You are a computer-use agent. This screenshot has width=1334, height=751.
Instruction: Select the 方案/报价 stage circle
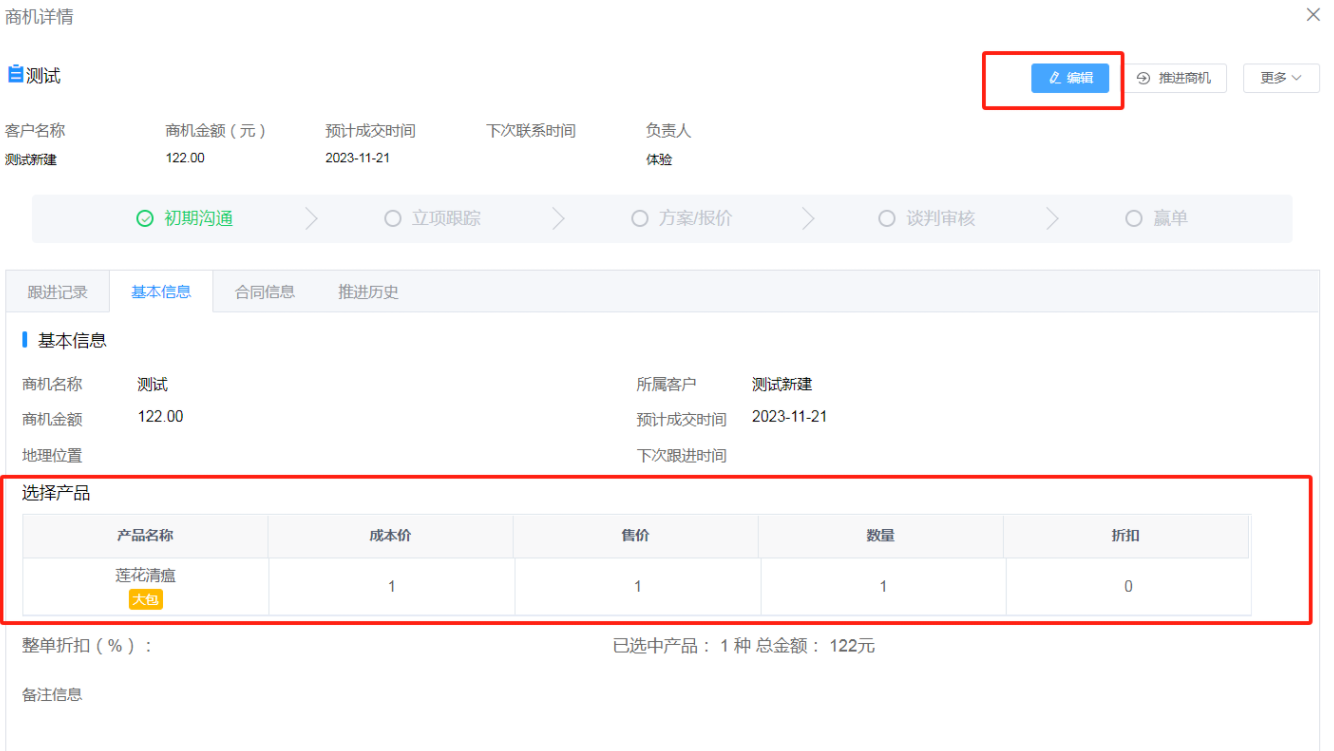(638, 218)
